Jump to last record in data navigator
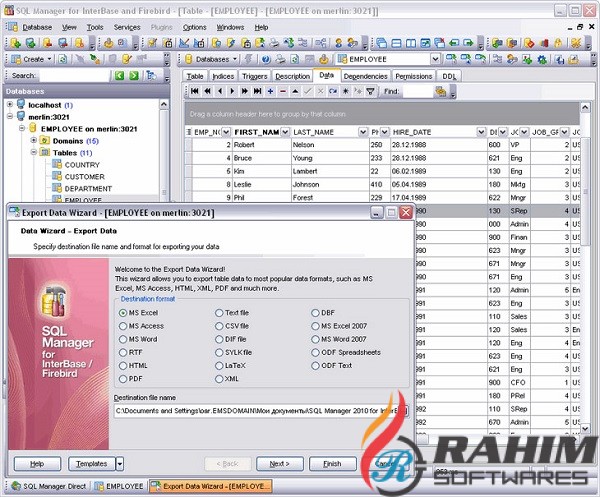Viewport: 600px width, 497px height. click(257, 91)
